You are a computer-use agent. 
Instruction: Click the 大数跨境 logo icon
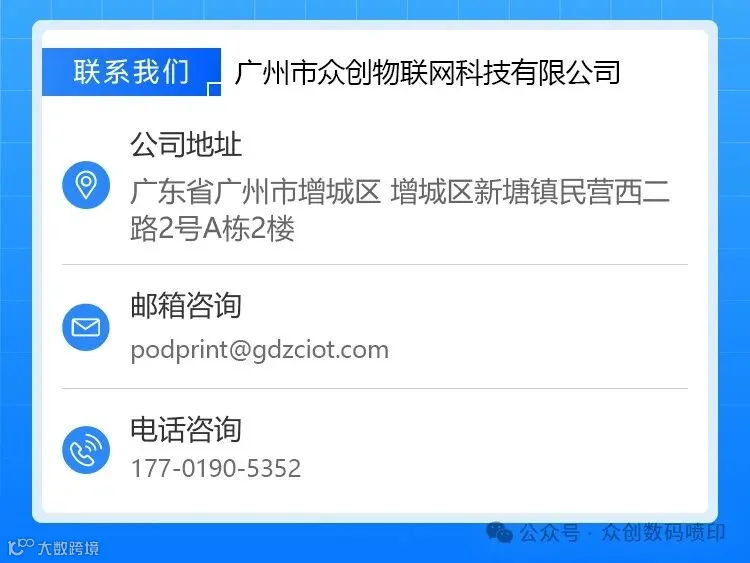tap(21, 547)
